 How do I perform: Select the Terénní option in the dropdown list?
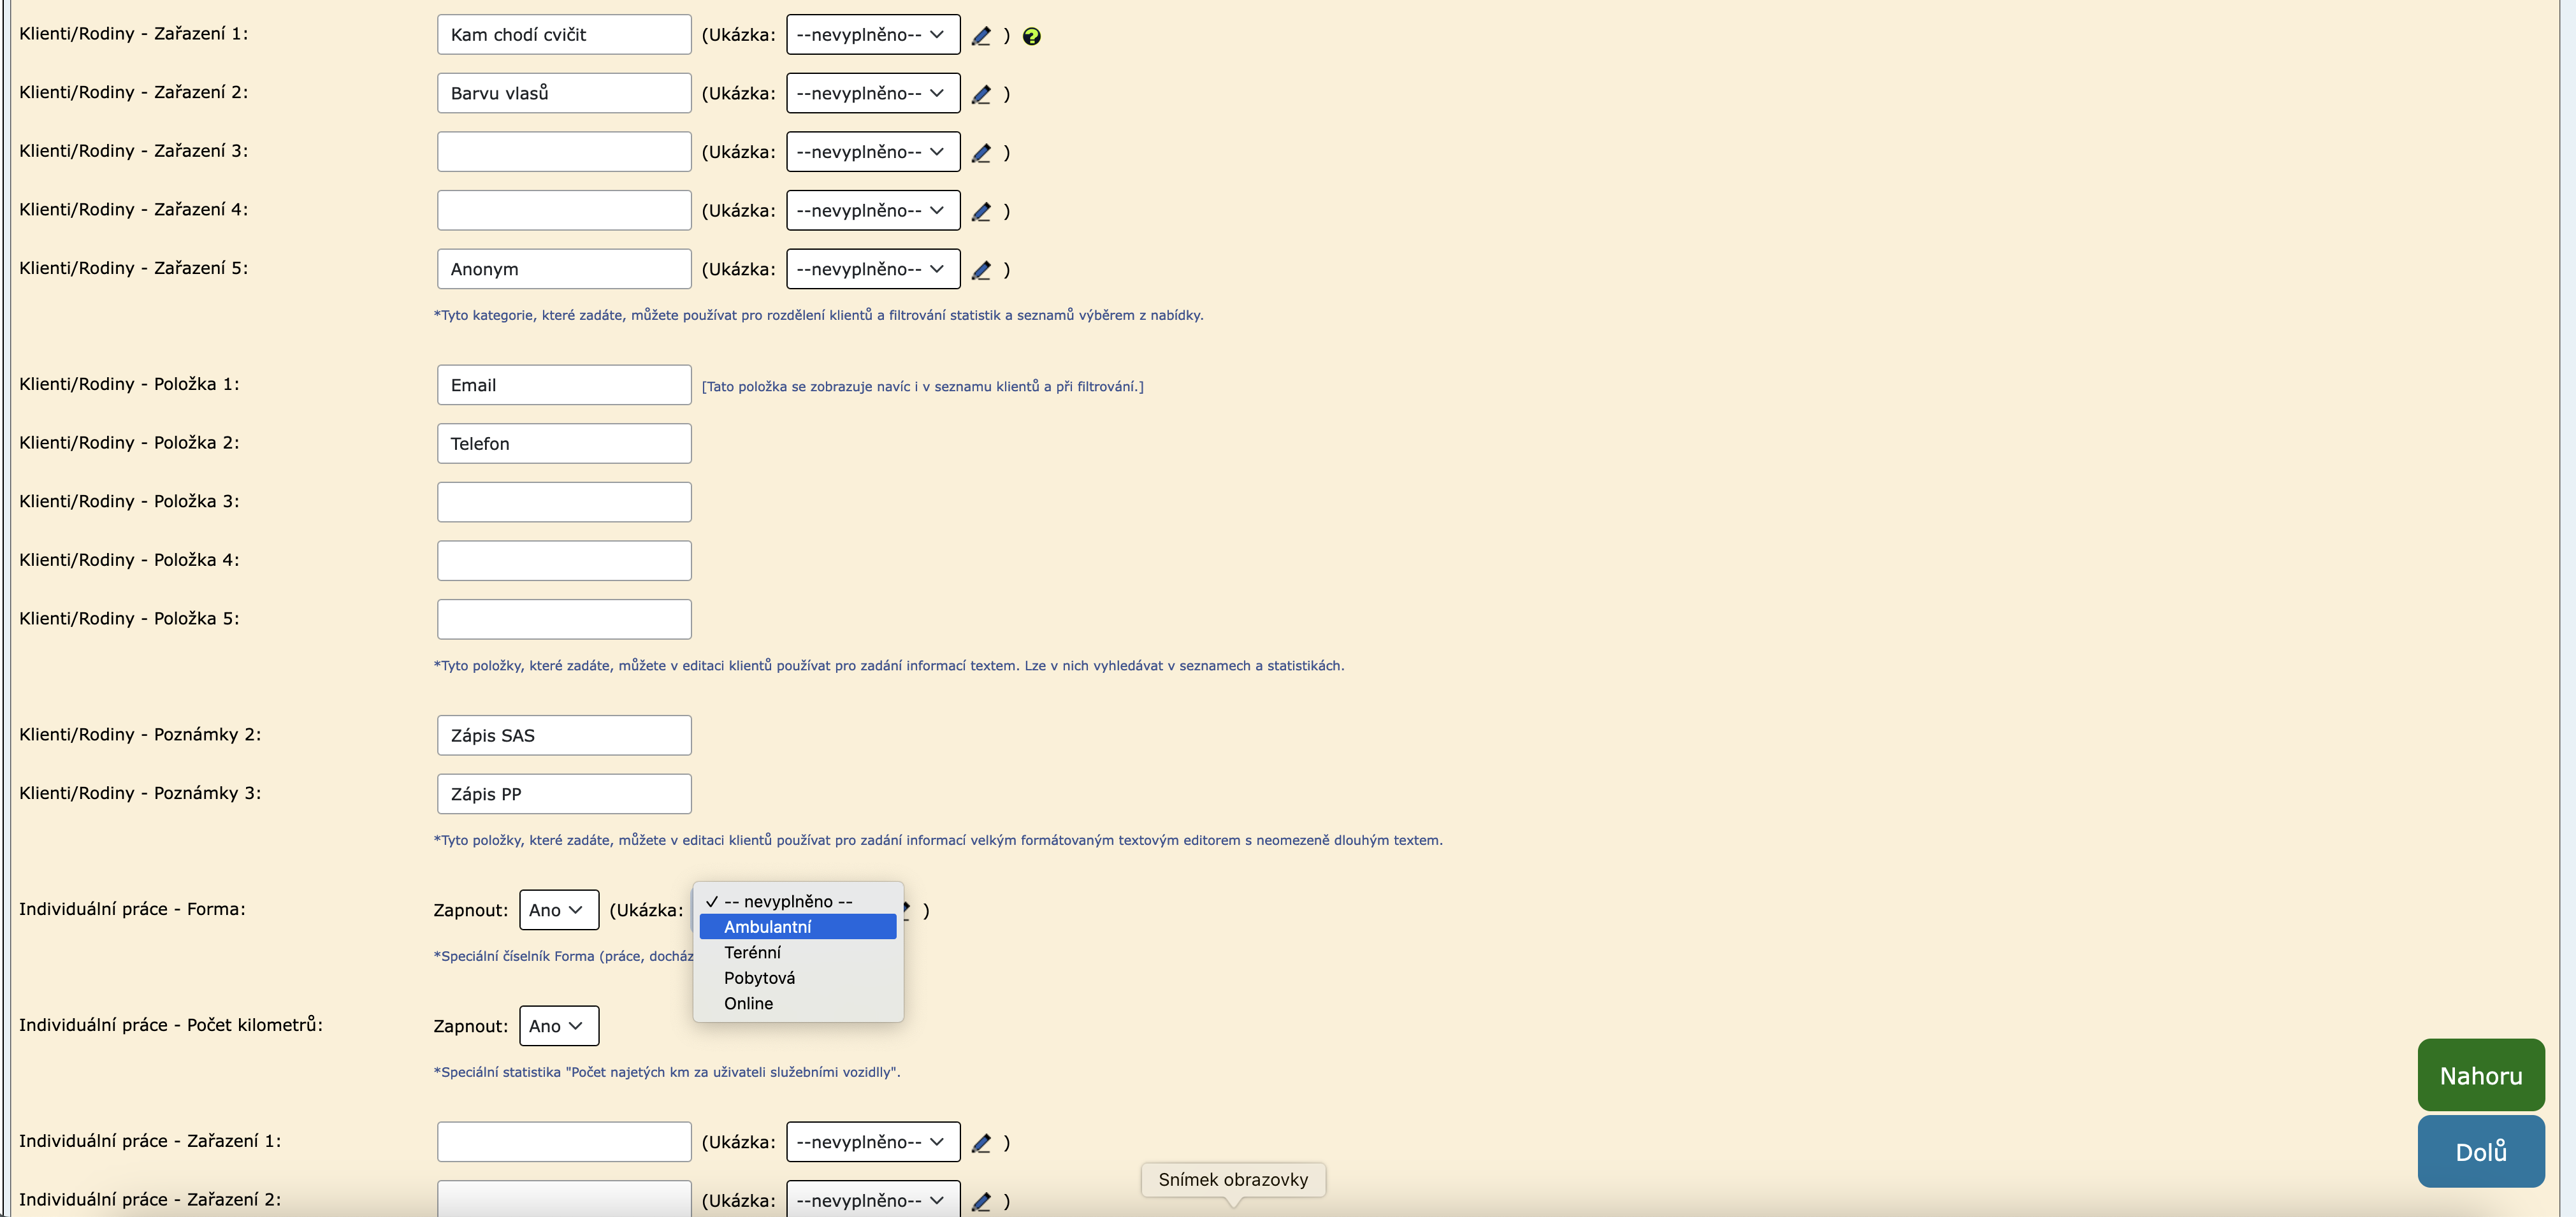pyautogui.click(x=752, y=952)
